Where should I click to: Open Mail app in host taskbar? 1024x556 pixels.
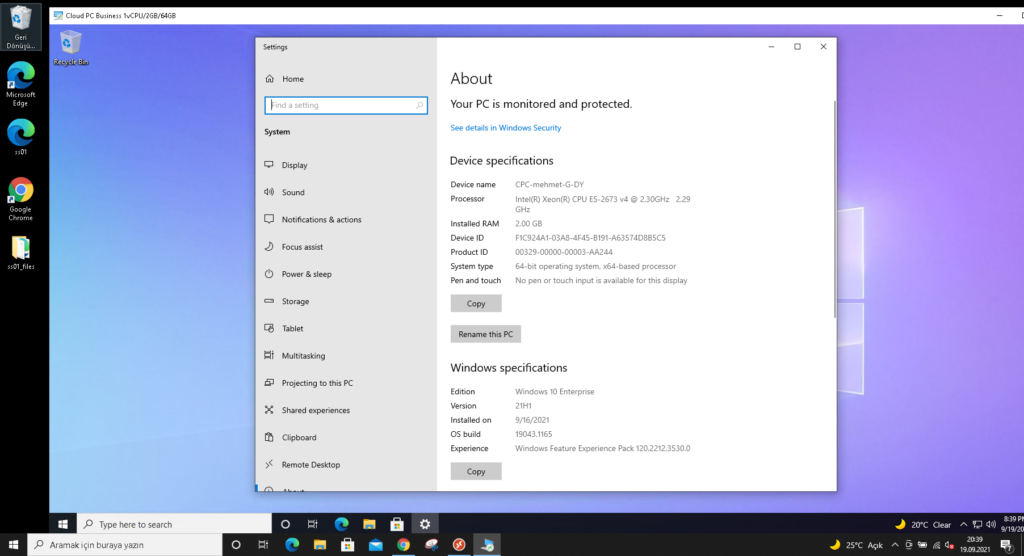376,545
